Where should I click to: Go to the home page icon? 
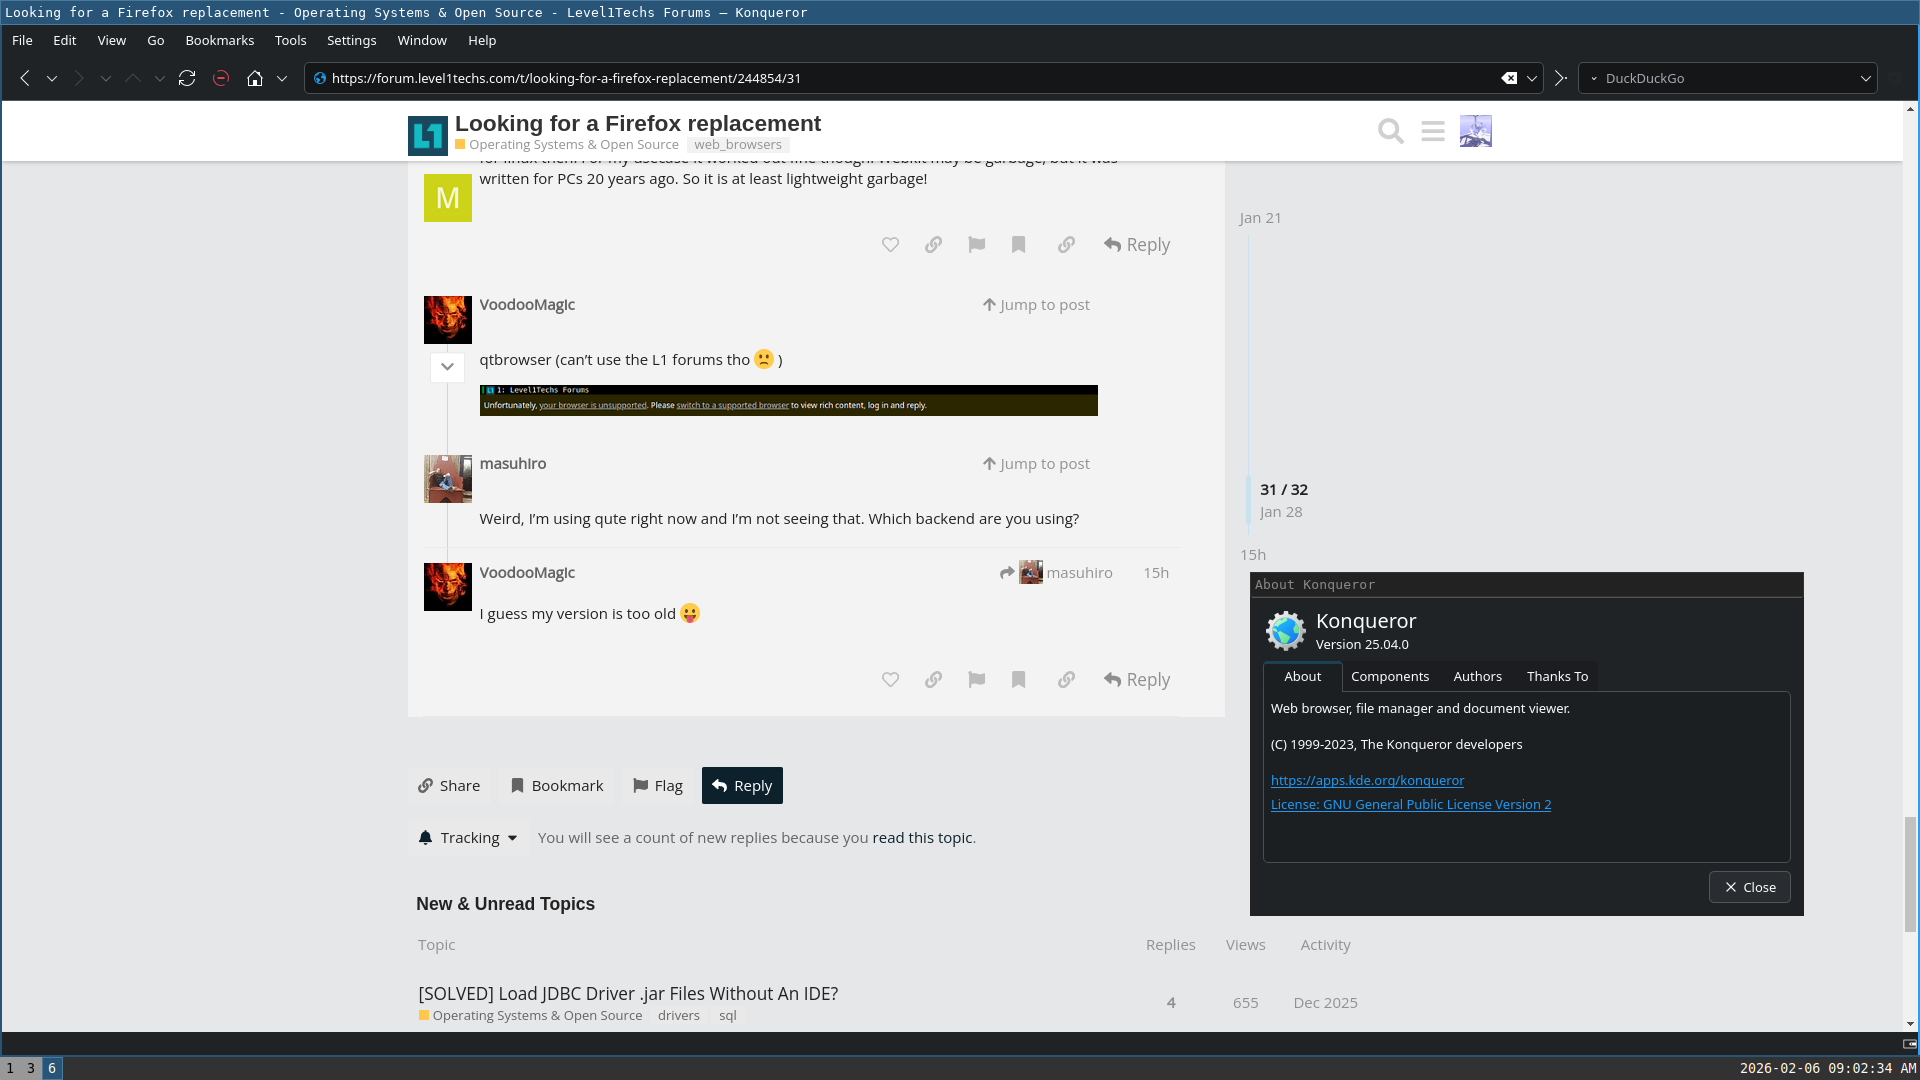pyautogui.click(x=255, y=78)
